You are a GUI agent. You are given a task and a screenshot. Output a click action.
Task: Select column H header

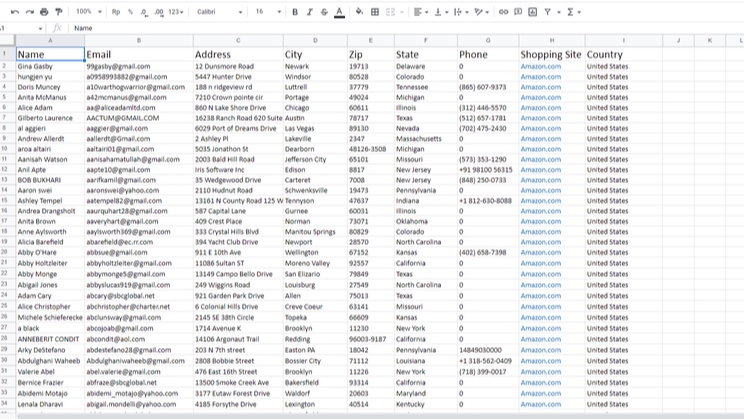[552, 40]
